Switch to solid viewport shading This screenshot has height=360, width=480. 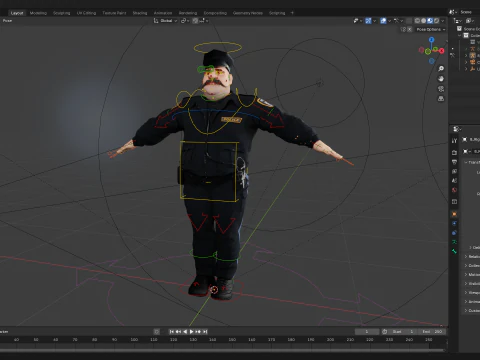423,21
